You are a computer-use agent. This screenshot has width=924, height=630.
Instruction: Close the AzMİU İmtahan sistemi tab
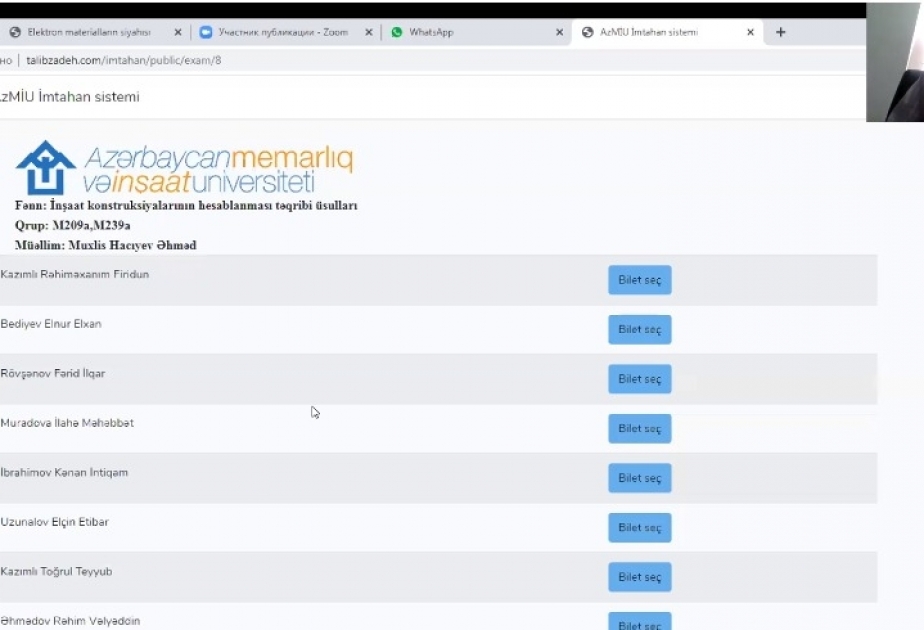pos(750,32)
